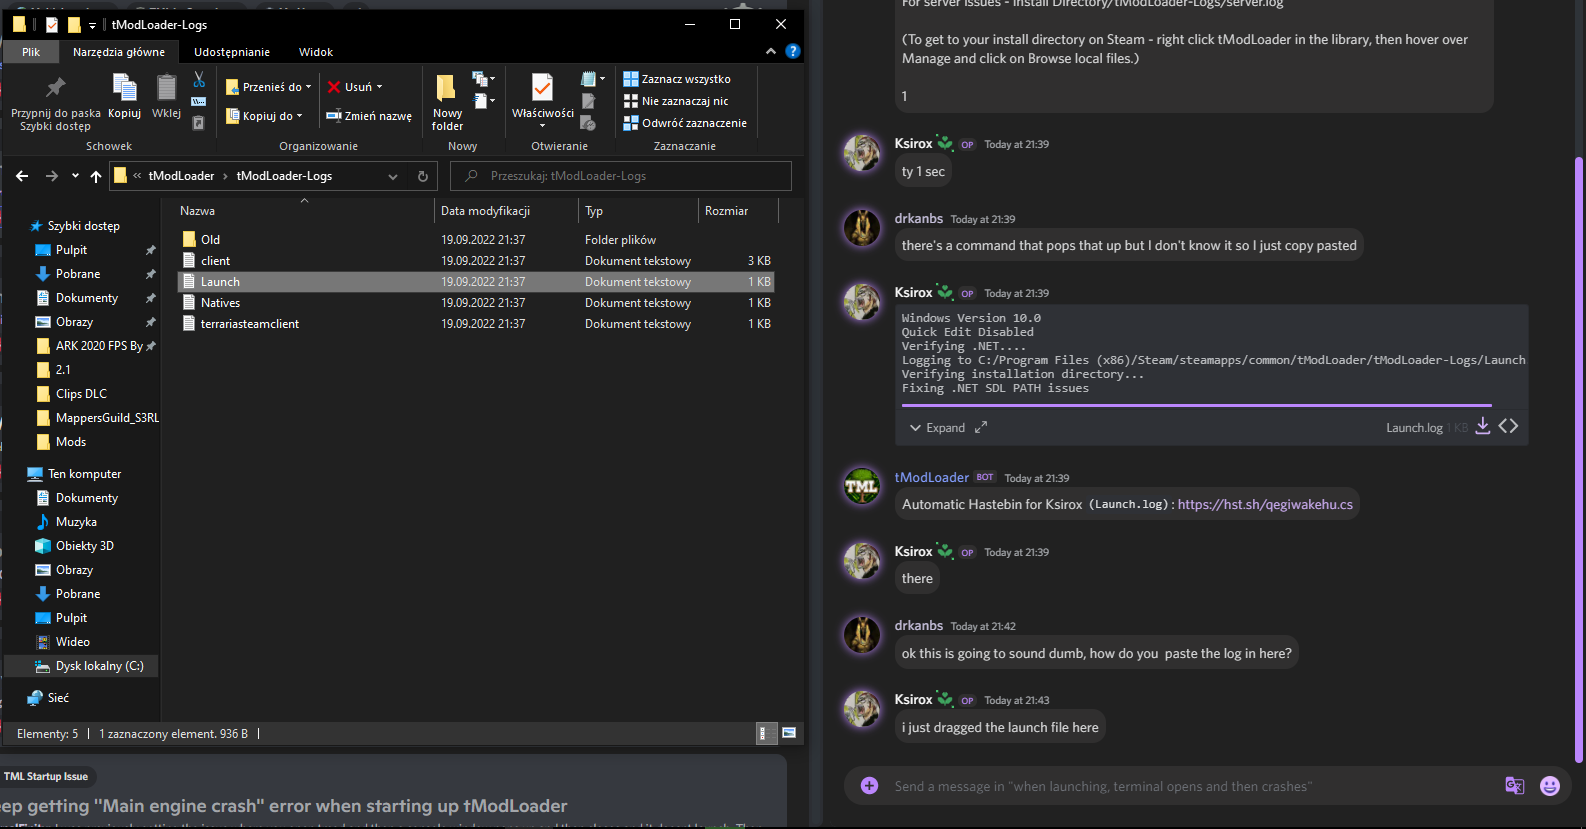Select Dysk lokalny (C:) in navigation pane

click(89, 666)
